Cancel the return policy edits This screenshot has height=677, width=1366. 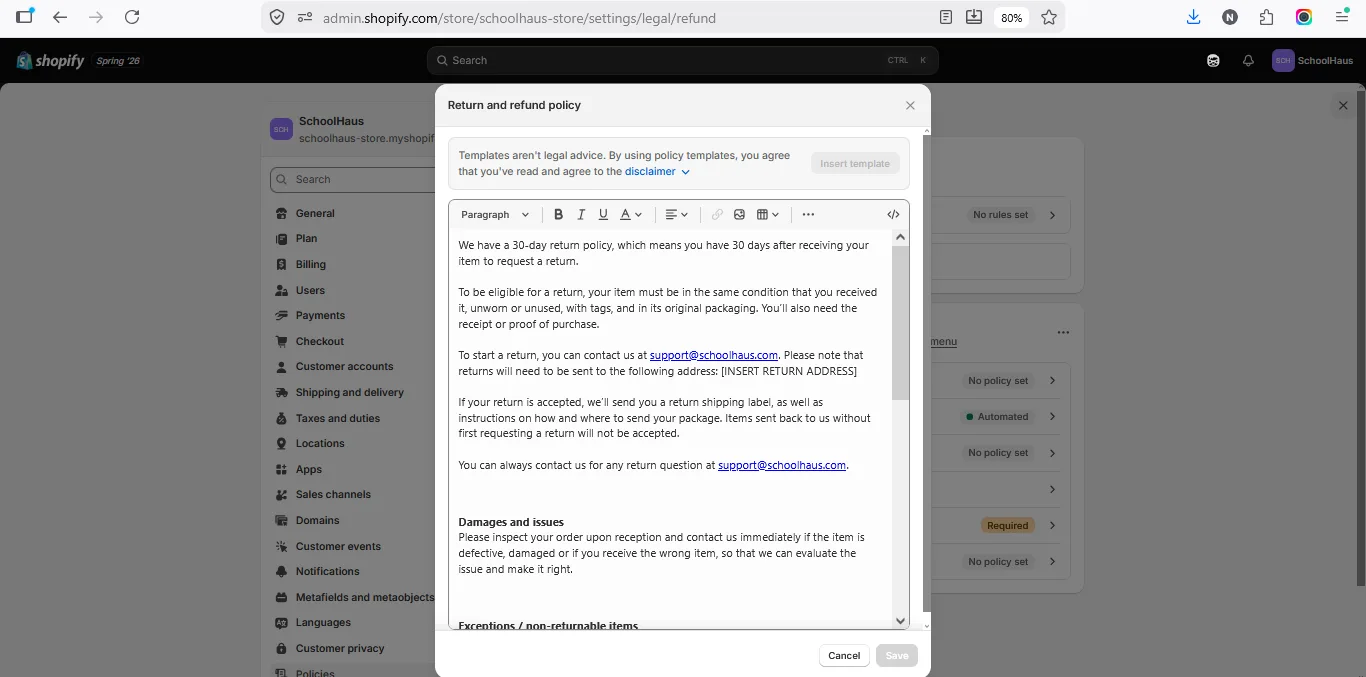[844, 656]
